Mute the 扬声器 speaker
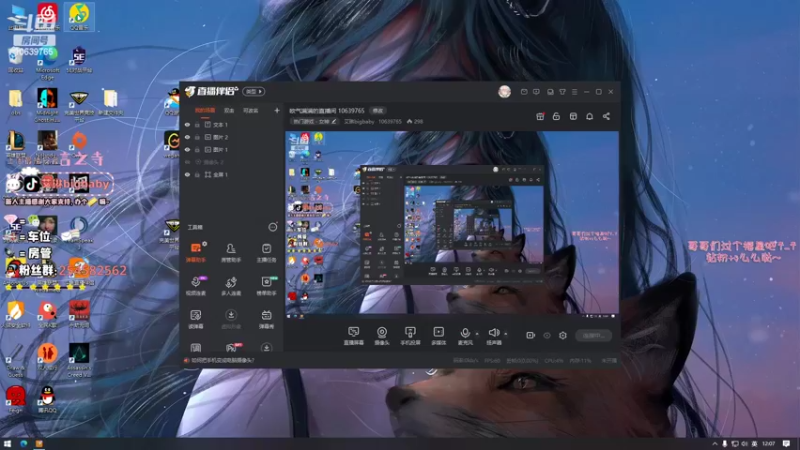Screen dimensions: 800x450 click(x=493, y=336)
